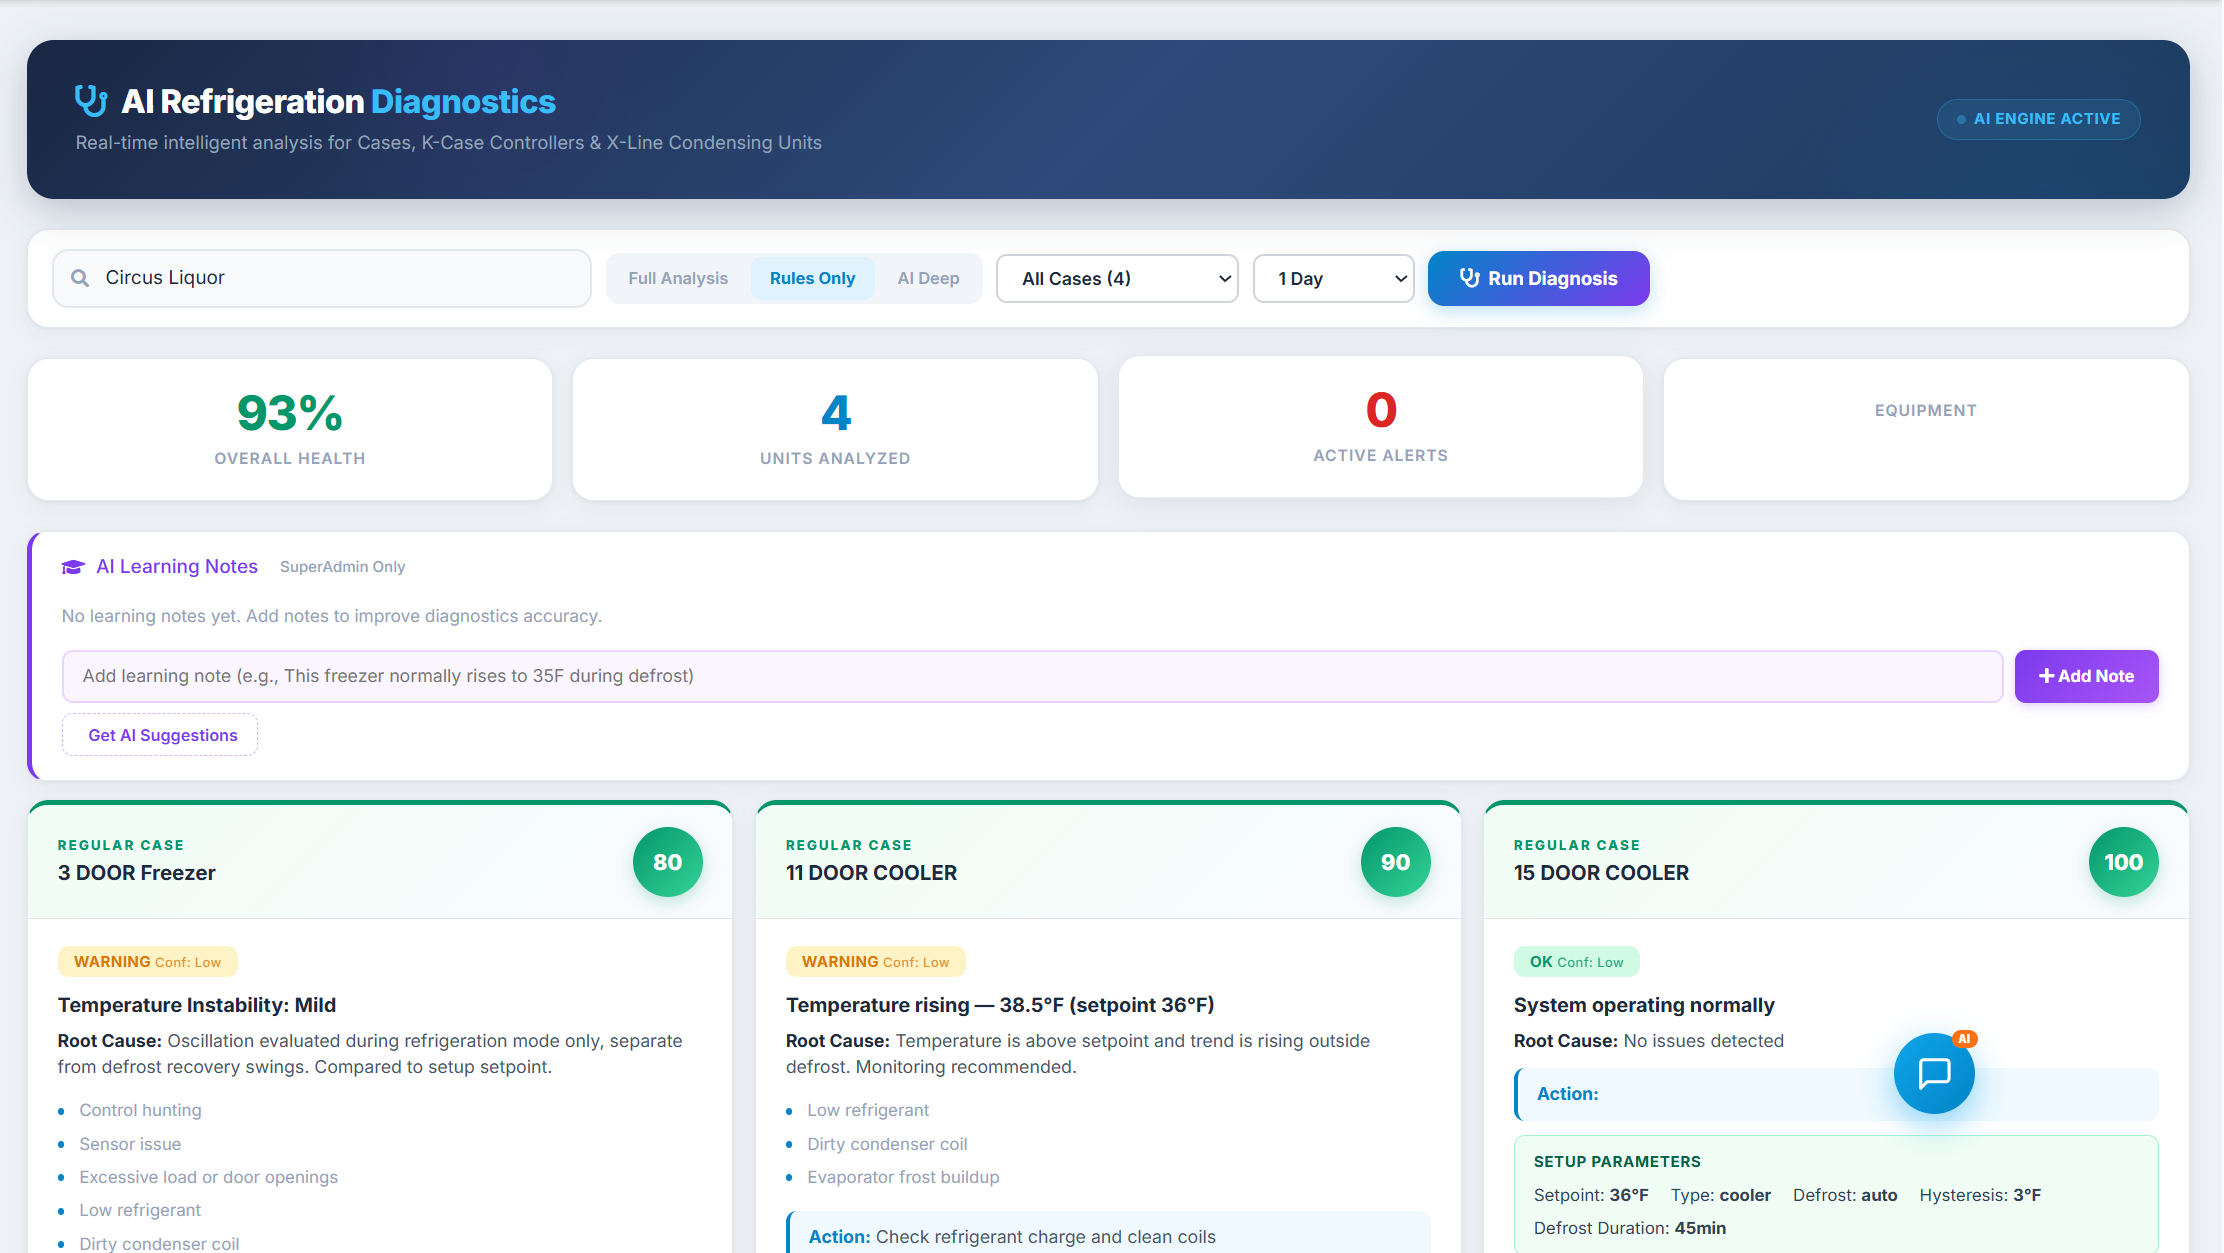Viewport: 2224px width, 1253px height.
Task: Click 'Evaporator frost buildup' list item
Action: pyautogui.click(x=903, y=1177)
